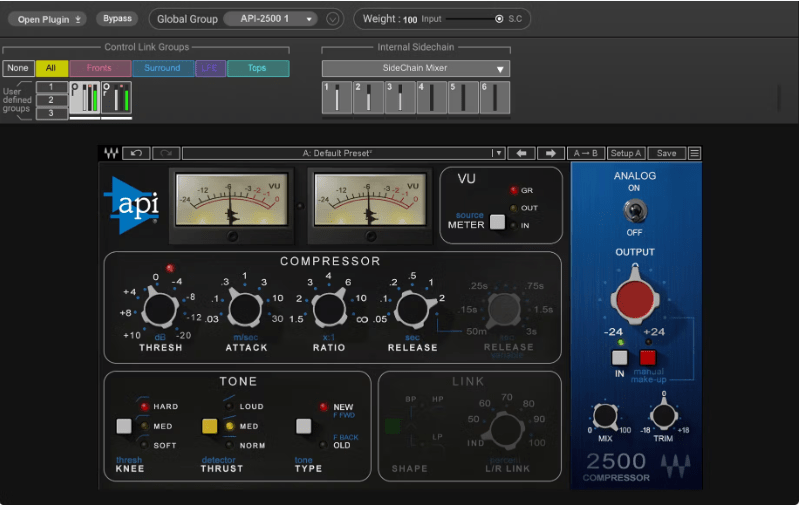
Task: Click the RELEASE knob
Action: 413,309
